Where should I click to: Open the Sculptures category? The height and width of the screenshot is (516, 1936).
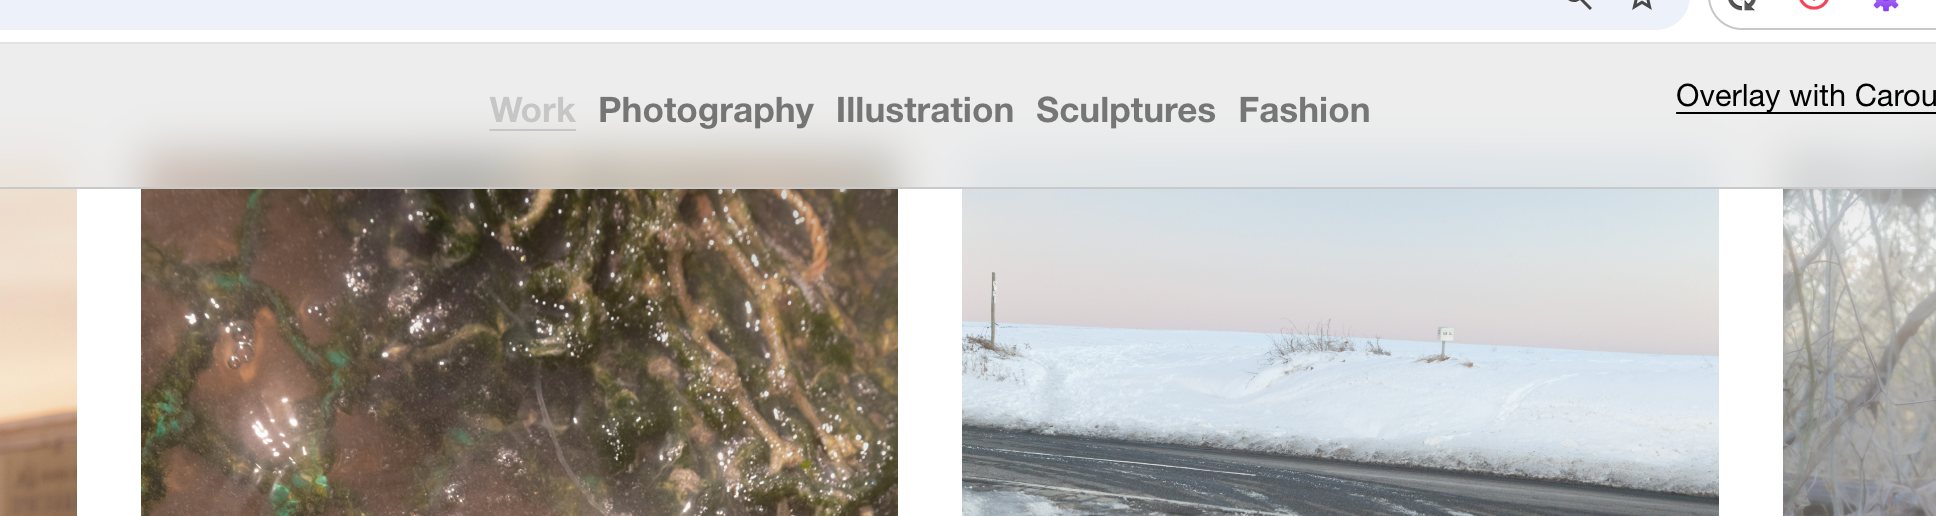point(1126,110)
